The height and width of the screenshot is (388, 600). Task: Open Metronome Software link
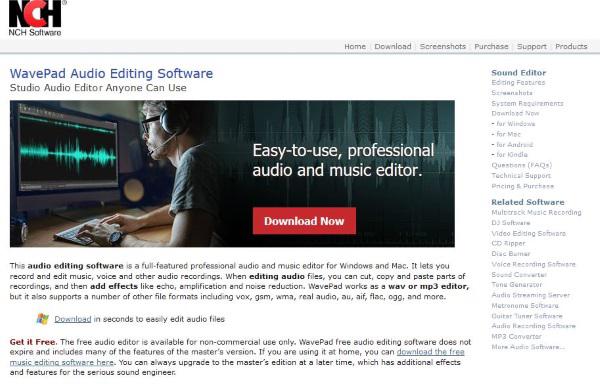[x=525, y=305]
